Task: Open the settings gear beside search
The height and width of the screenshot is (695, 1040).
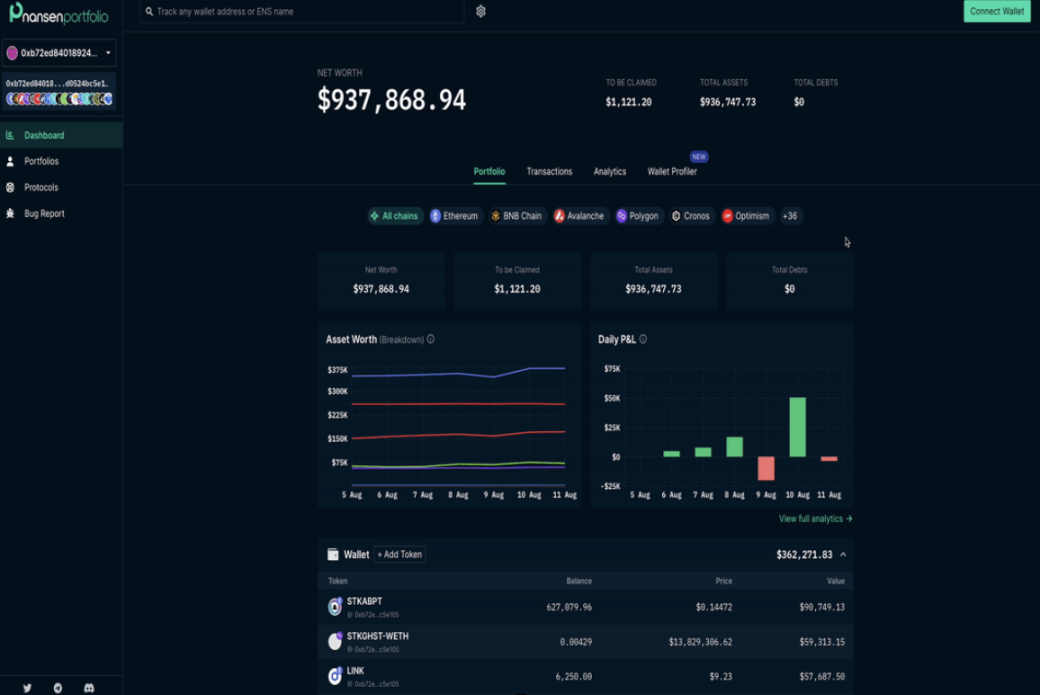Action: (479, 11)
